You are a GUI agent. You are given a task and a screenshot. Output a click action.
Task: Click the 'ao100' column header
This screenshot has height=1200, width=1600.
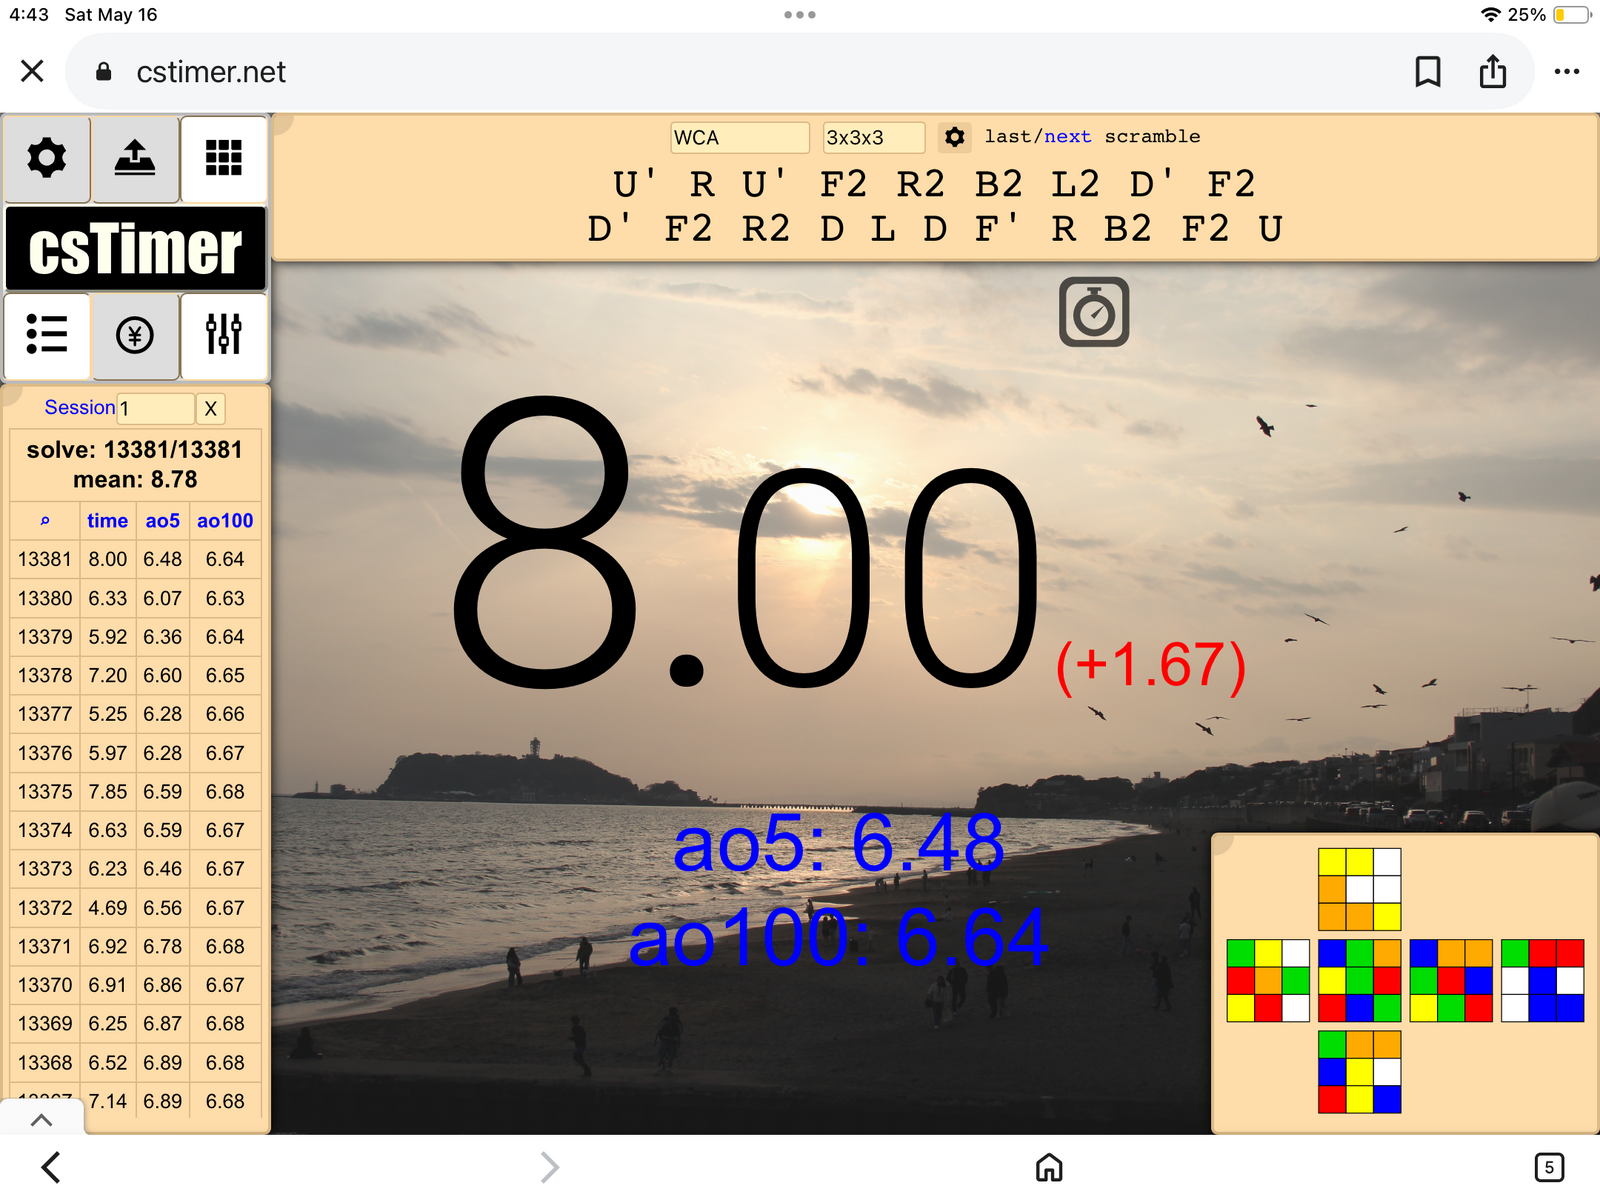(225, 521)
